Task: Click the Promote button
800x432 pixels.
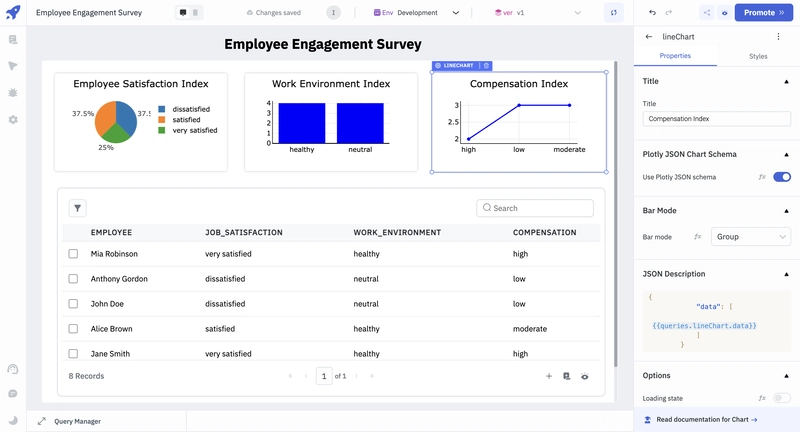Action: [765, 13]
